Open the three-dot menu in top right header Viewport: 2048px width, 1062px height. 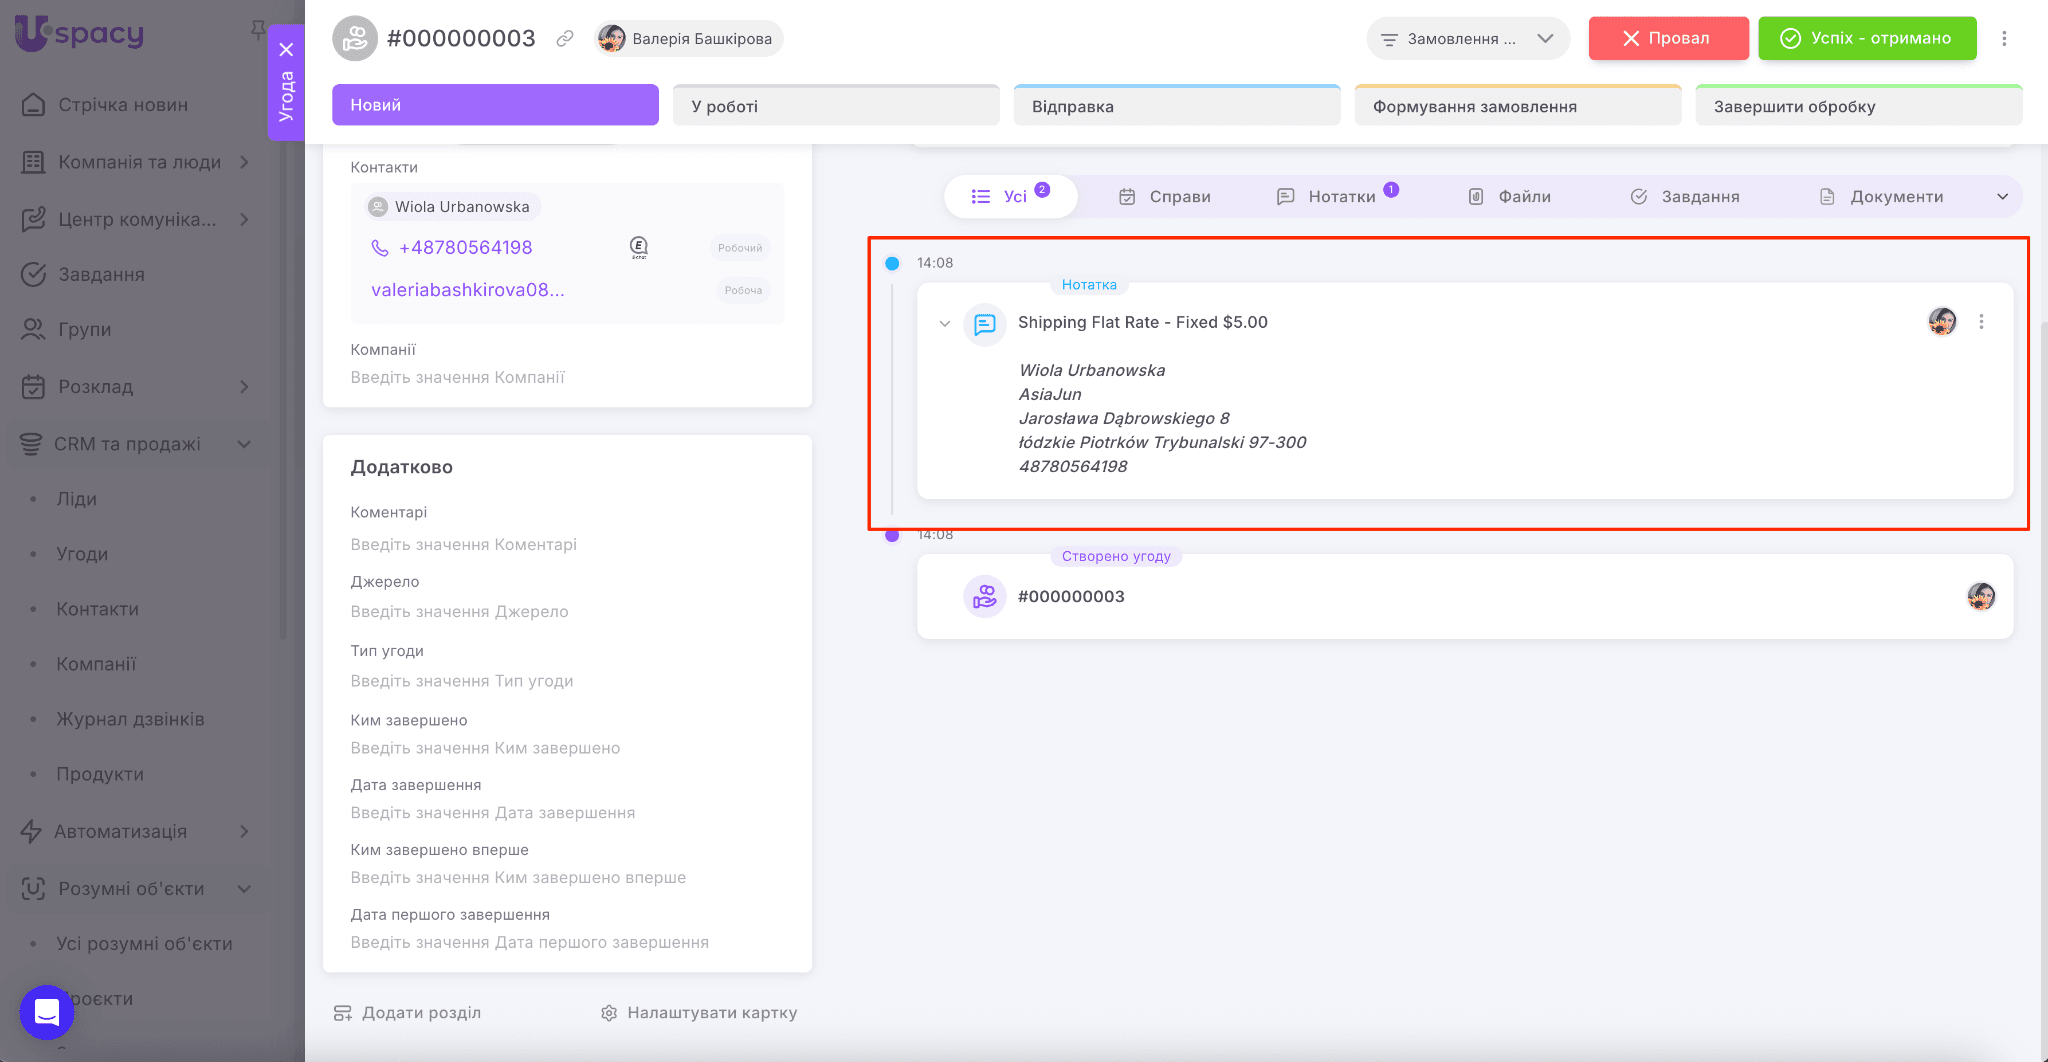tap(2004, 39)
